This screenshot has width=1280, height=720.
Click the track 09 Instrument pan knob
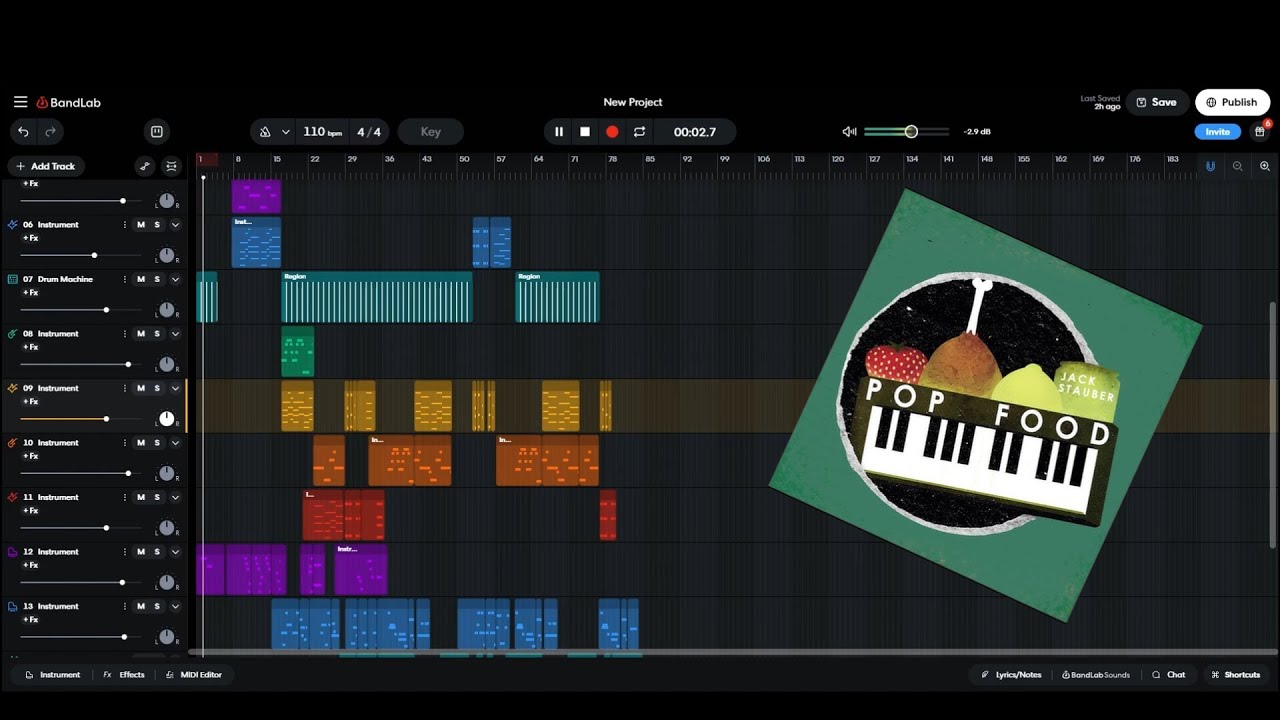[x=167, y=419]
